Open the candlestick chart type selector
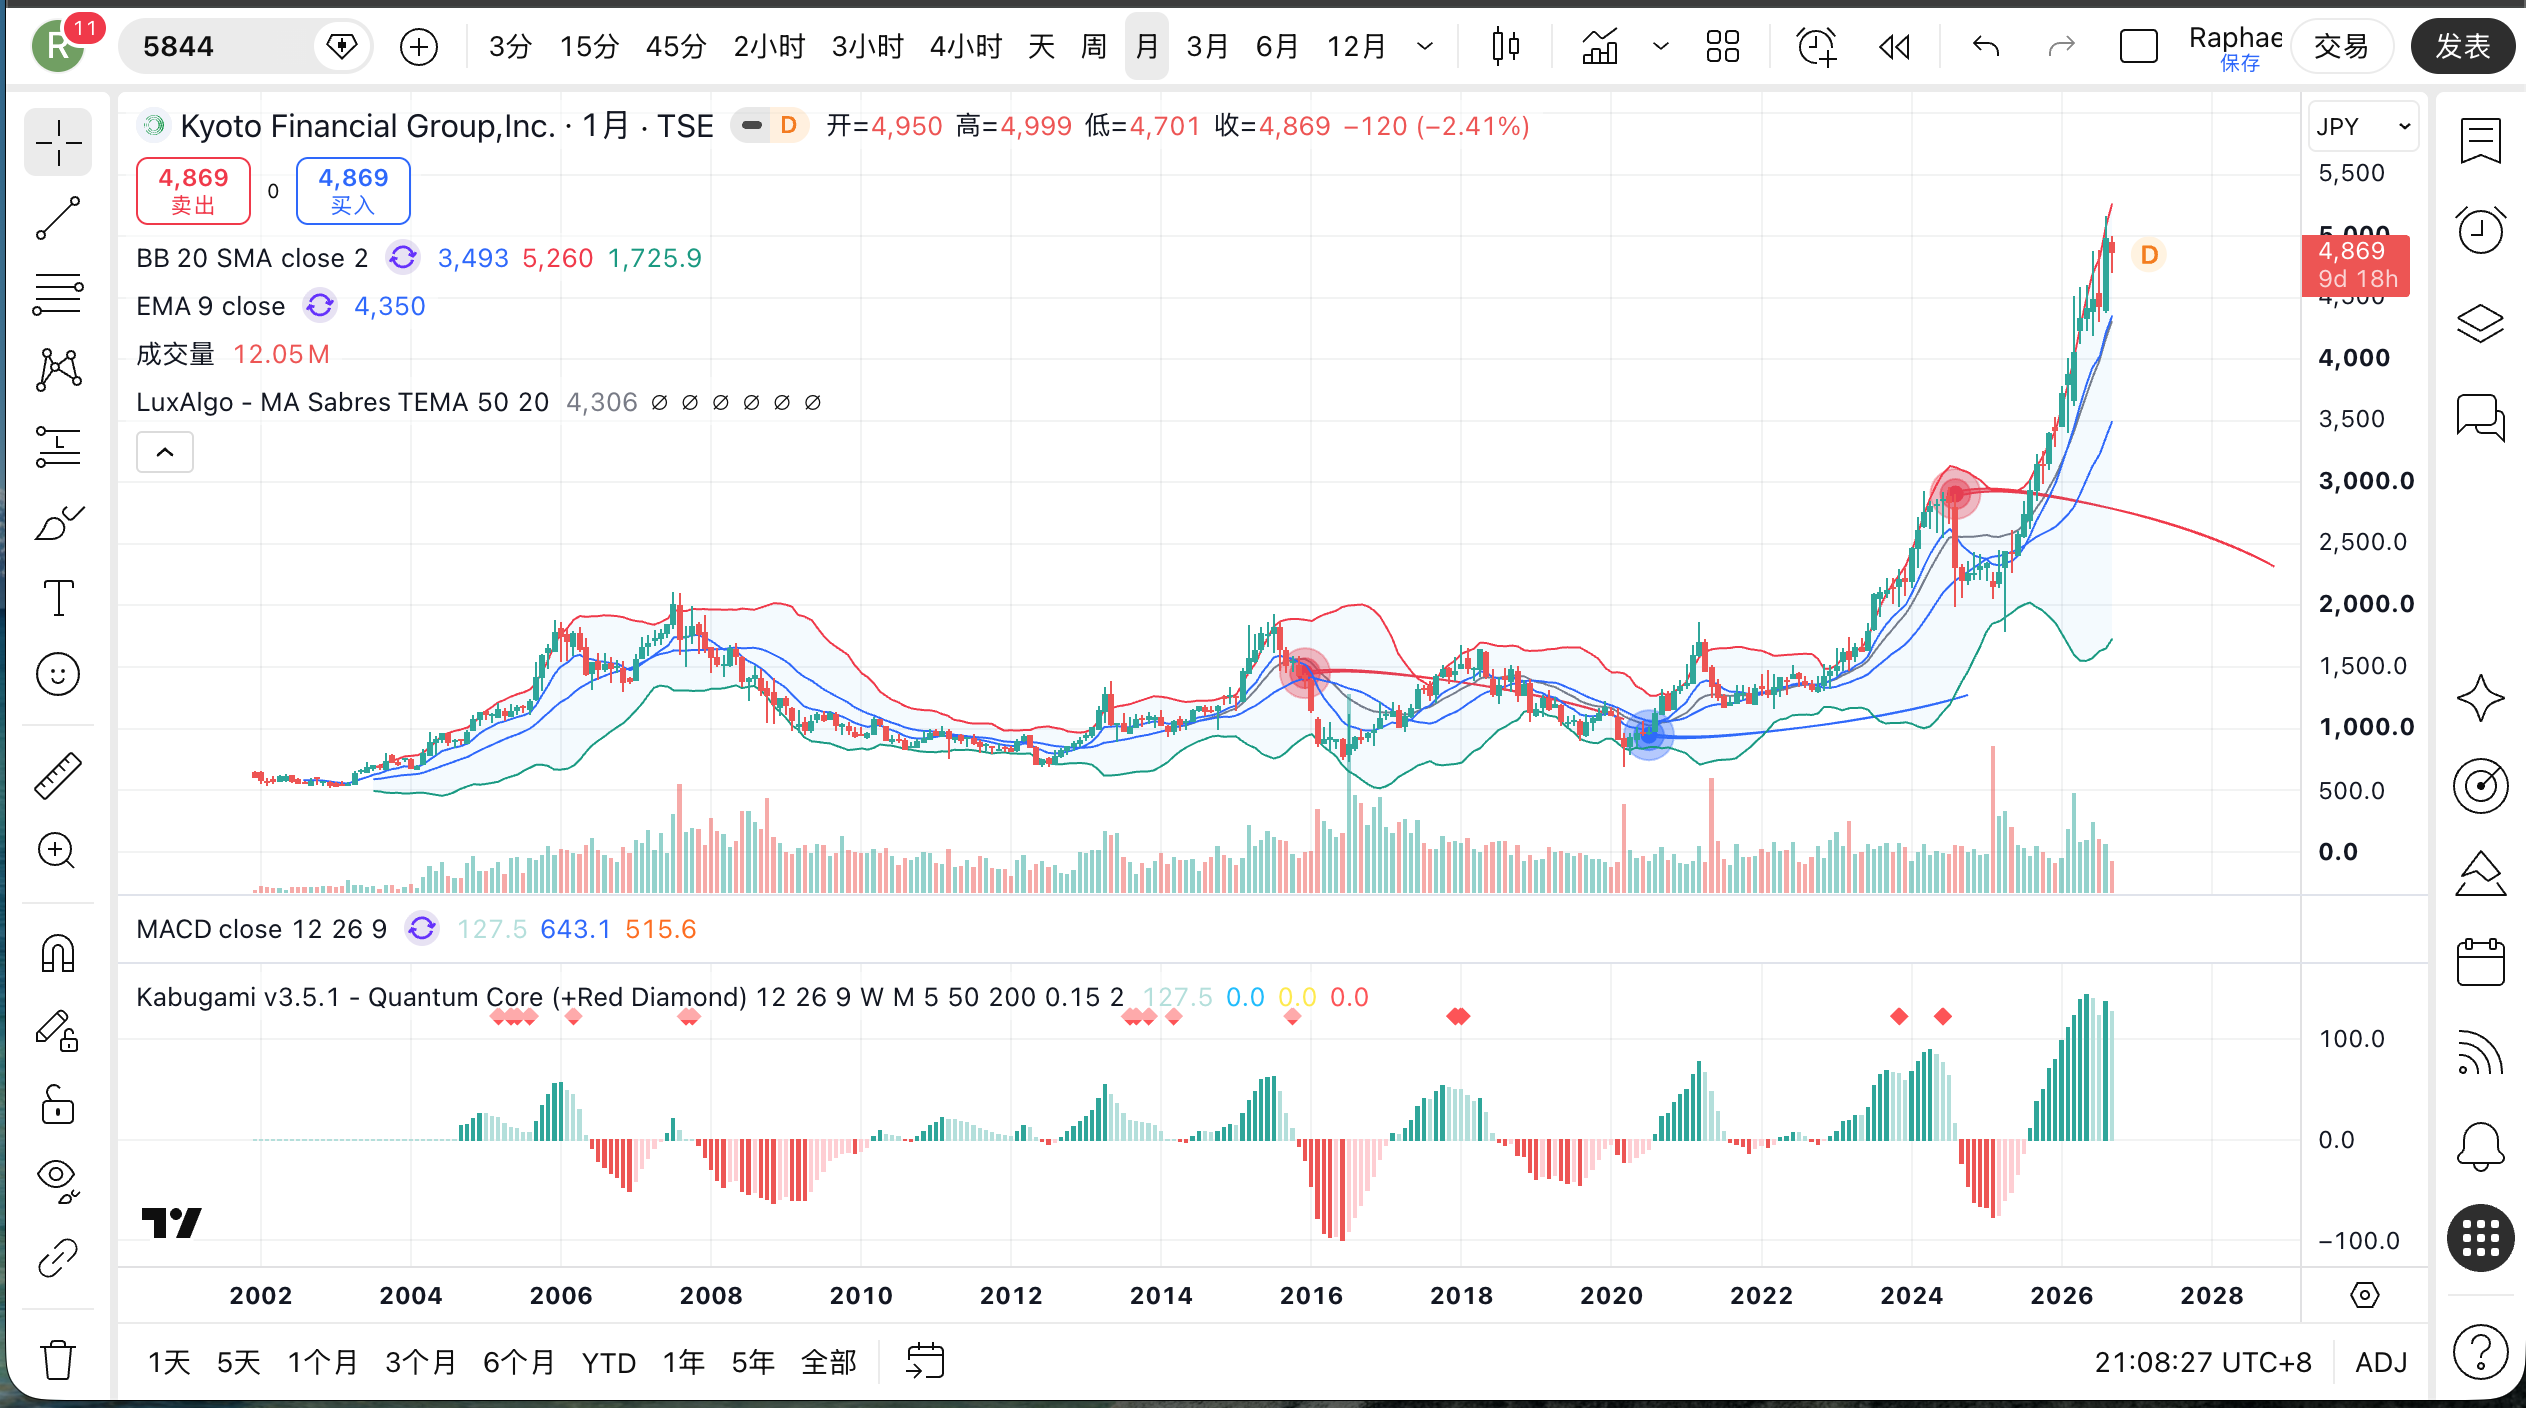The image size is (2526, 1408). click(x=1505, y=46)
